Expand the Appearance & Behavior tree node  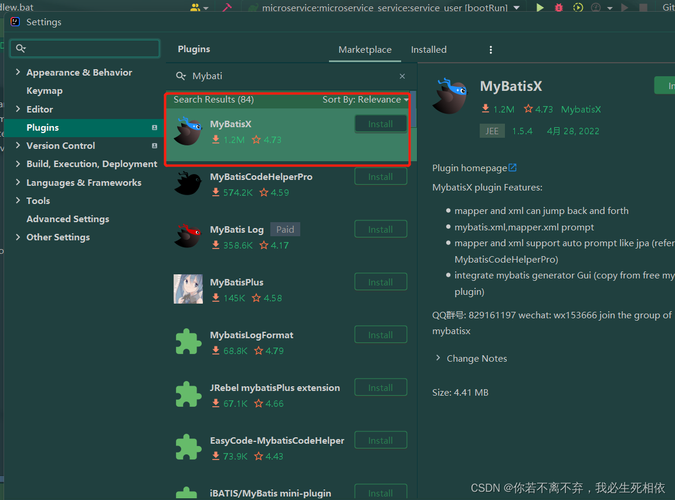18,72
